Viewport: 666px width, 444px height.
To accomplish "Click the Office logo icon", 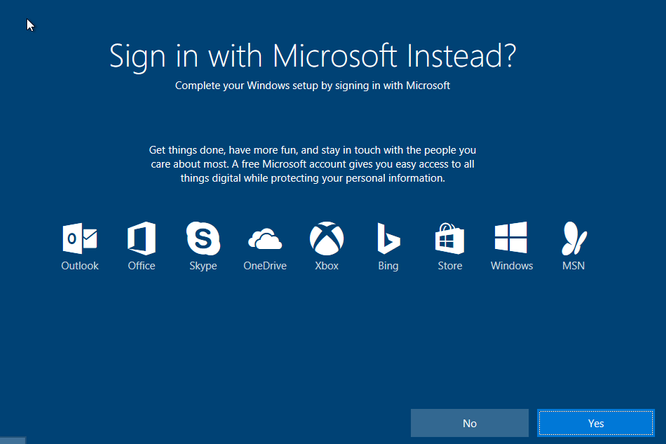I will [141, 238].
